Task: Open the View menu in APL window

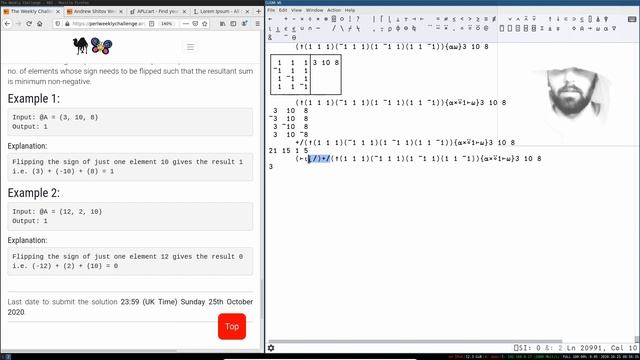Action: pos(296,10)
